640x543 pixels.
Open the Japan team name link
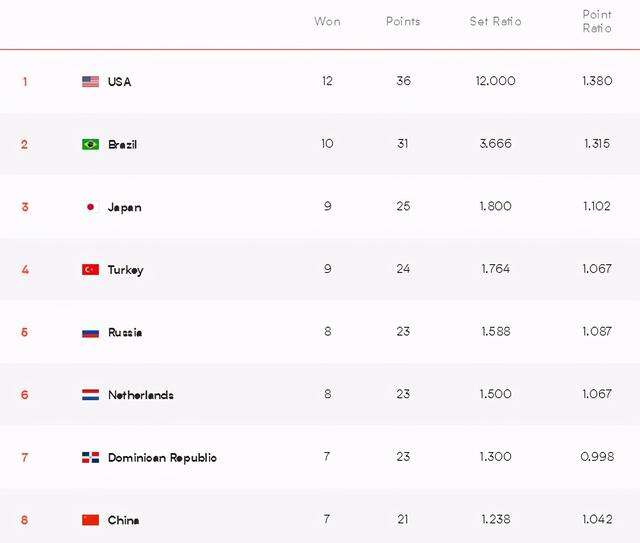[x=124, y=207]
